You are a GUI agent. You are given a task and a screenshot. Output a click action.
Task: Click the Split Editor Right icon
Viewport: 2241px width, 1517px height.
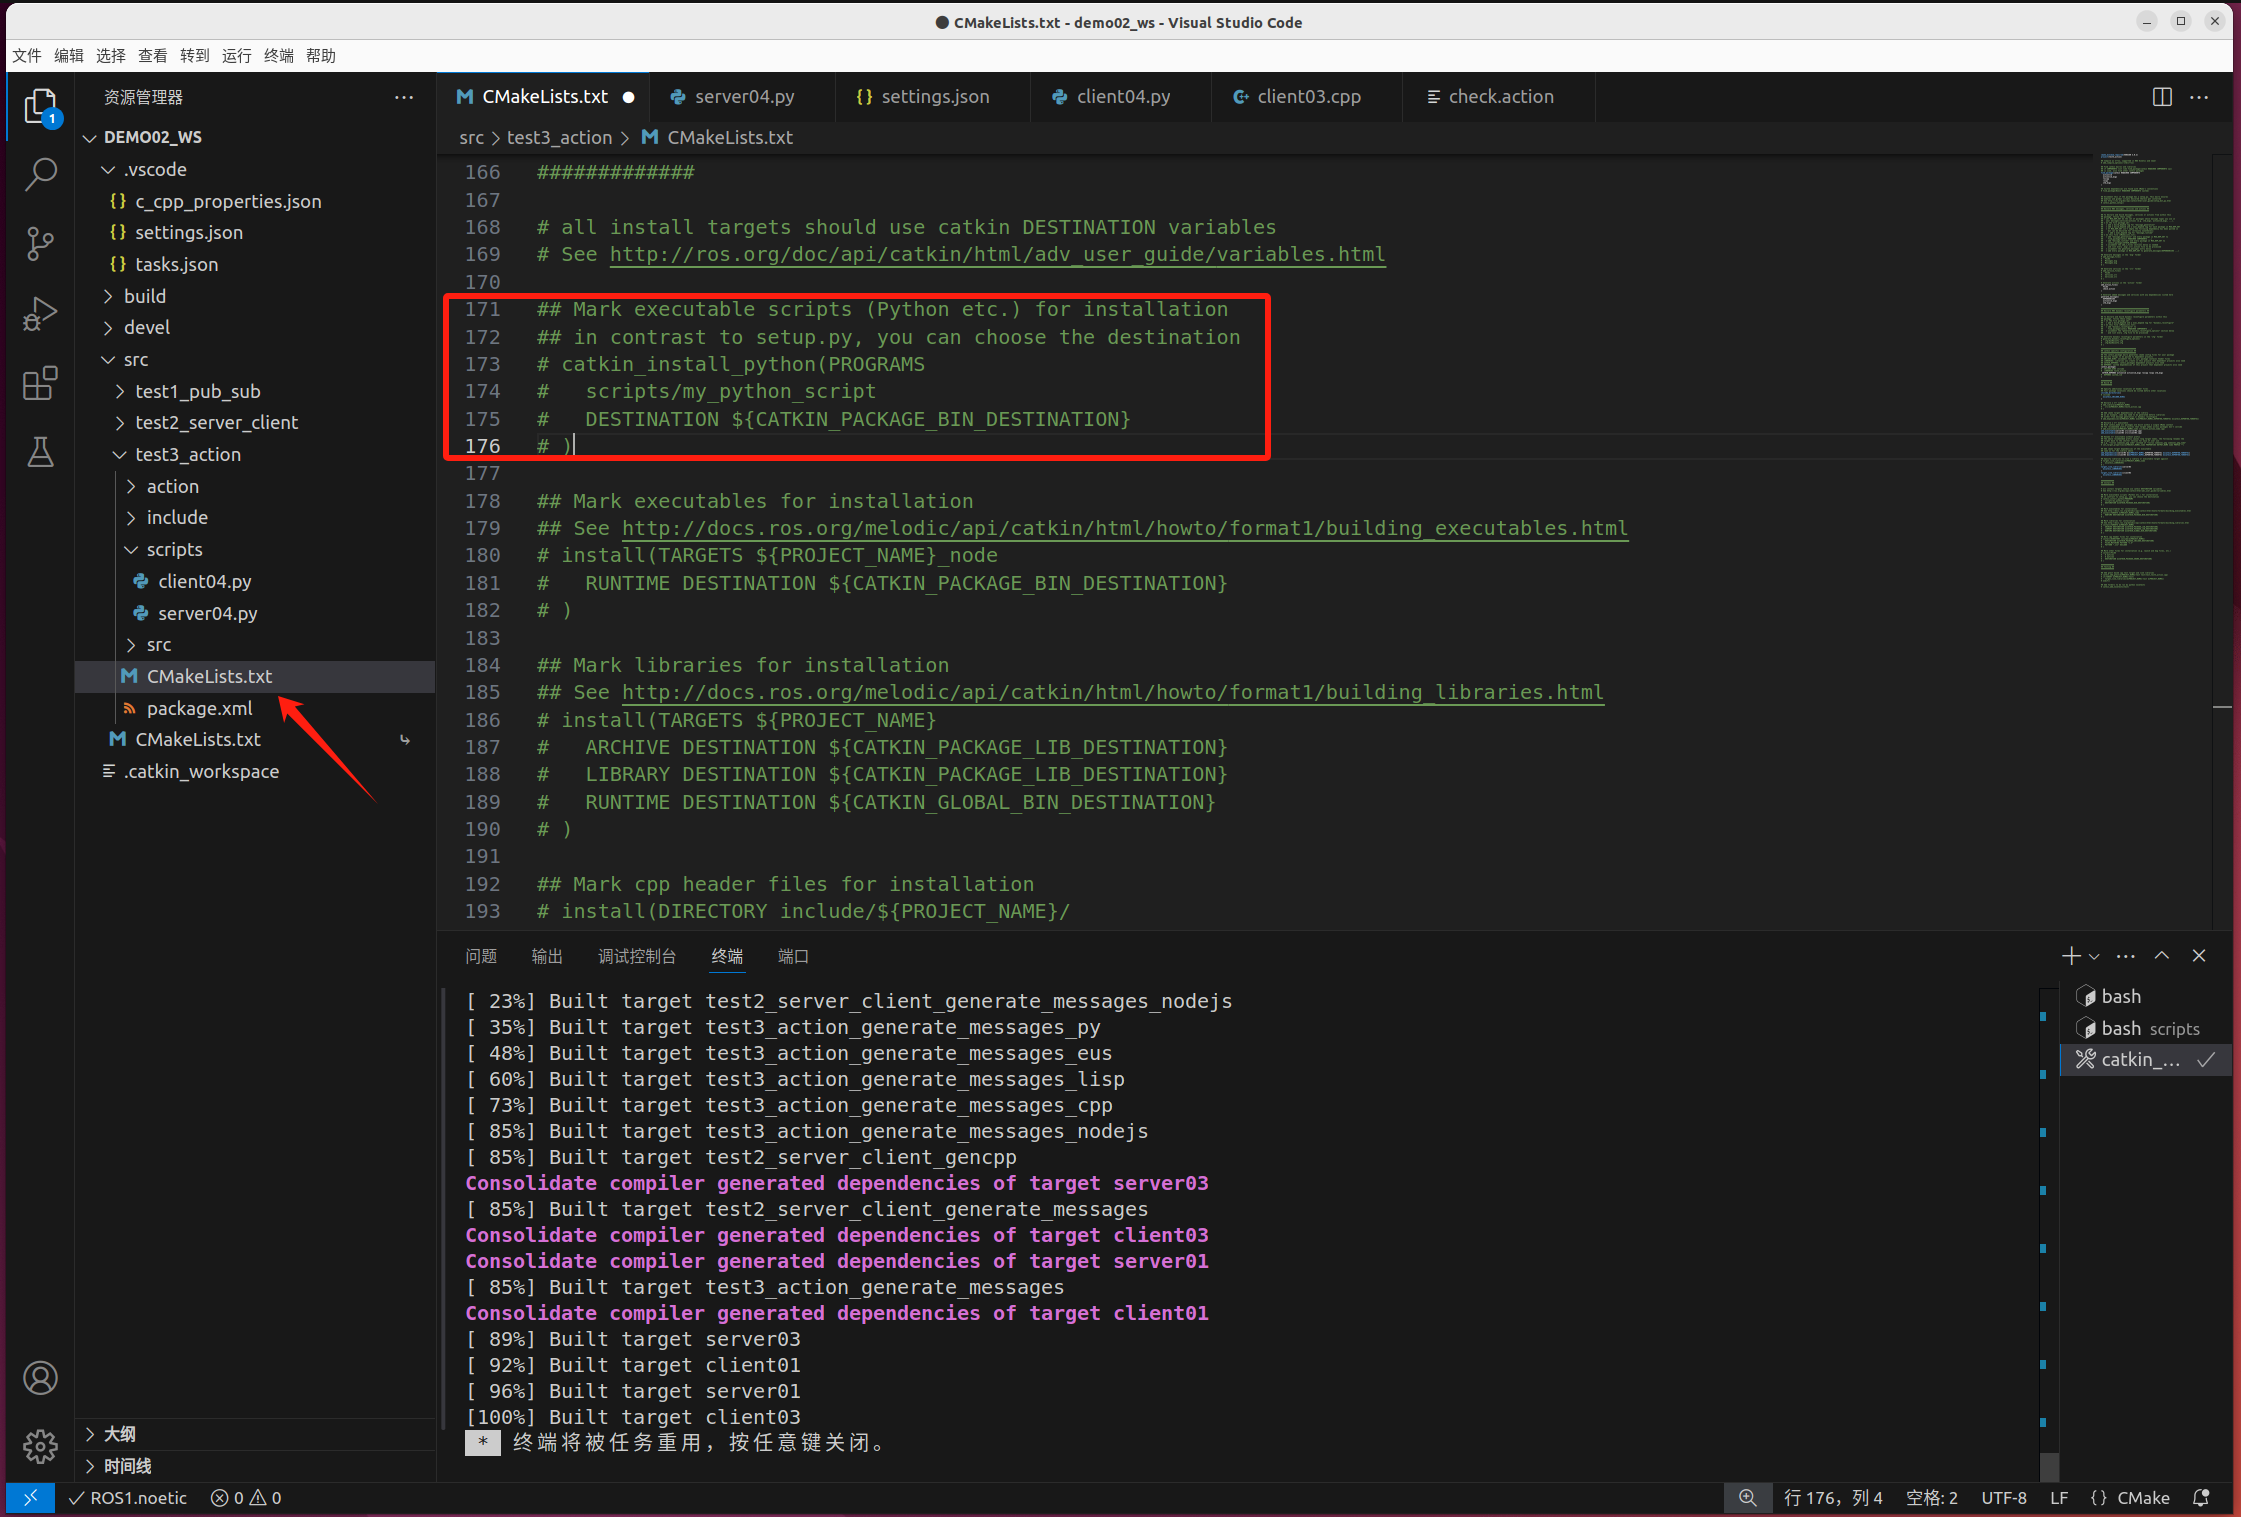tap(2162, 97)
